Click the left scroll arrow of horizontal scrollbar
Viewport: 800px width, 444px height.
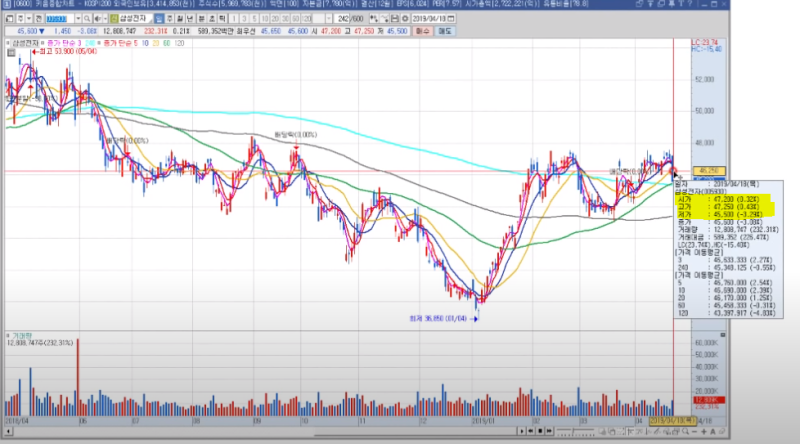tap(9, 432)
